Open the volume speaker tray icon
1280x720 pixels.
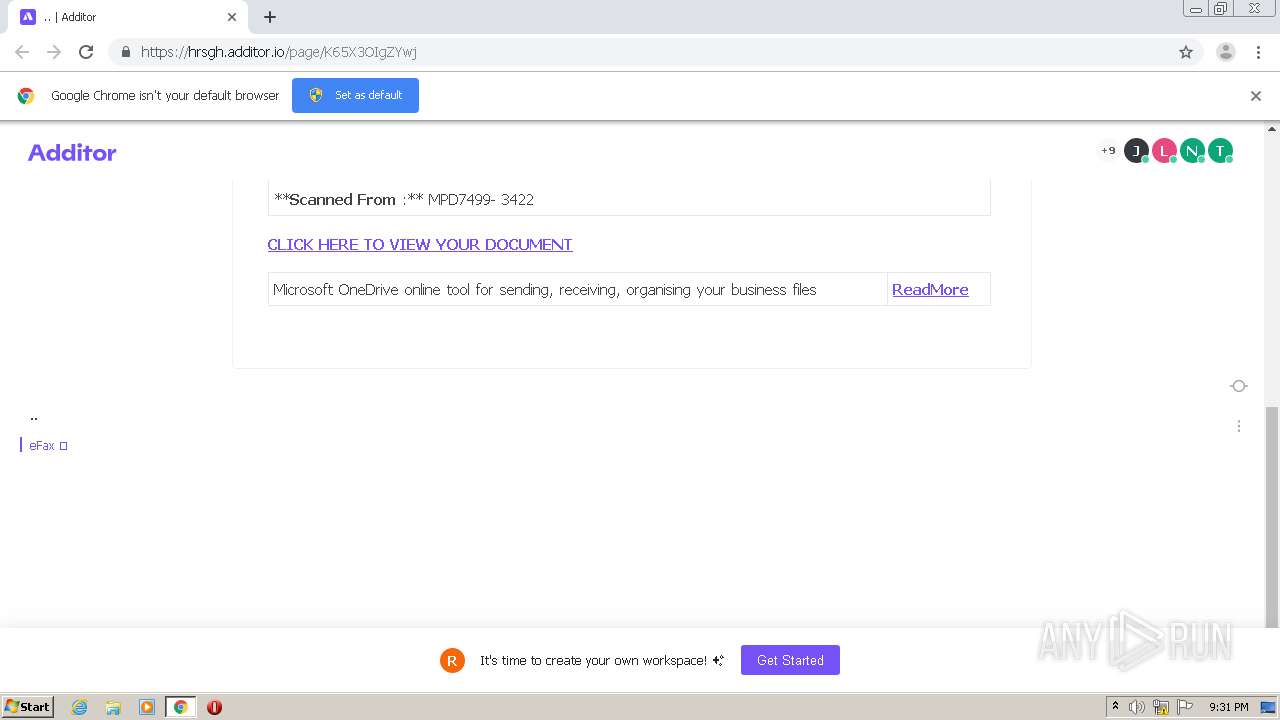[x=1137, y=707]
